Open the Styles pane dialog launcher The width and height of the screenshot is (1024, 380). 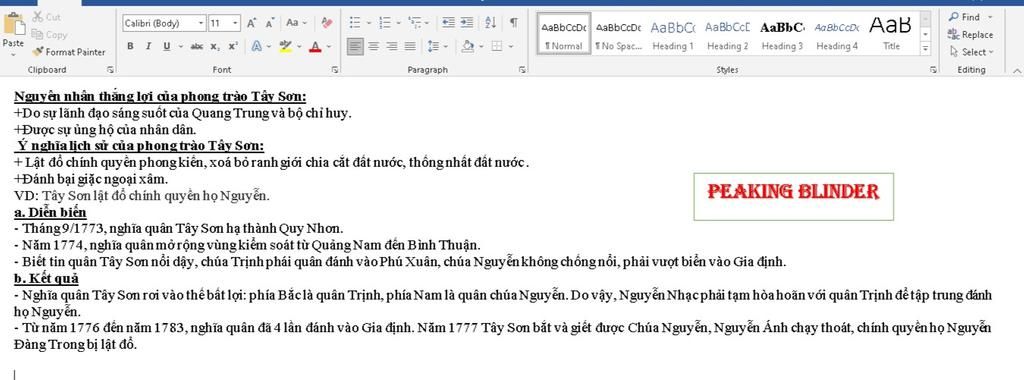tap(934, 69)
